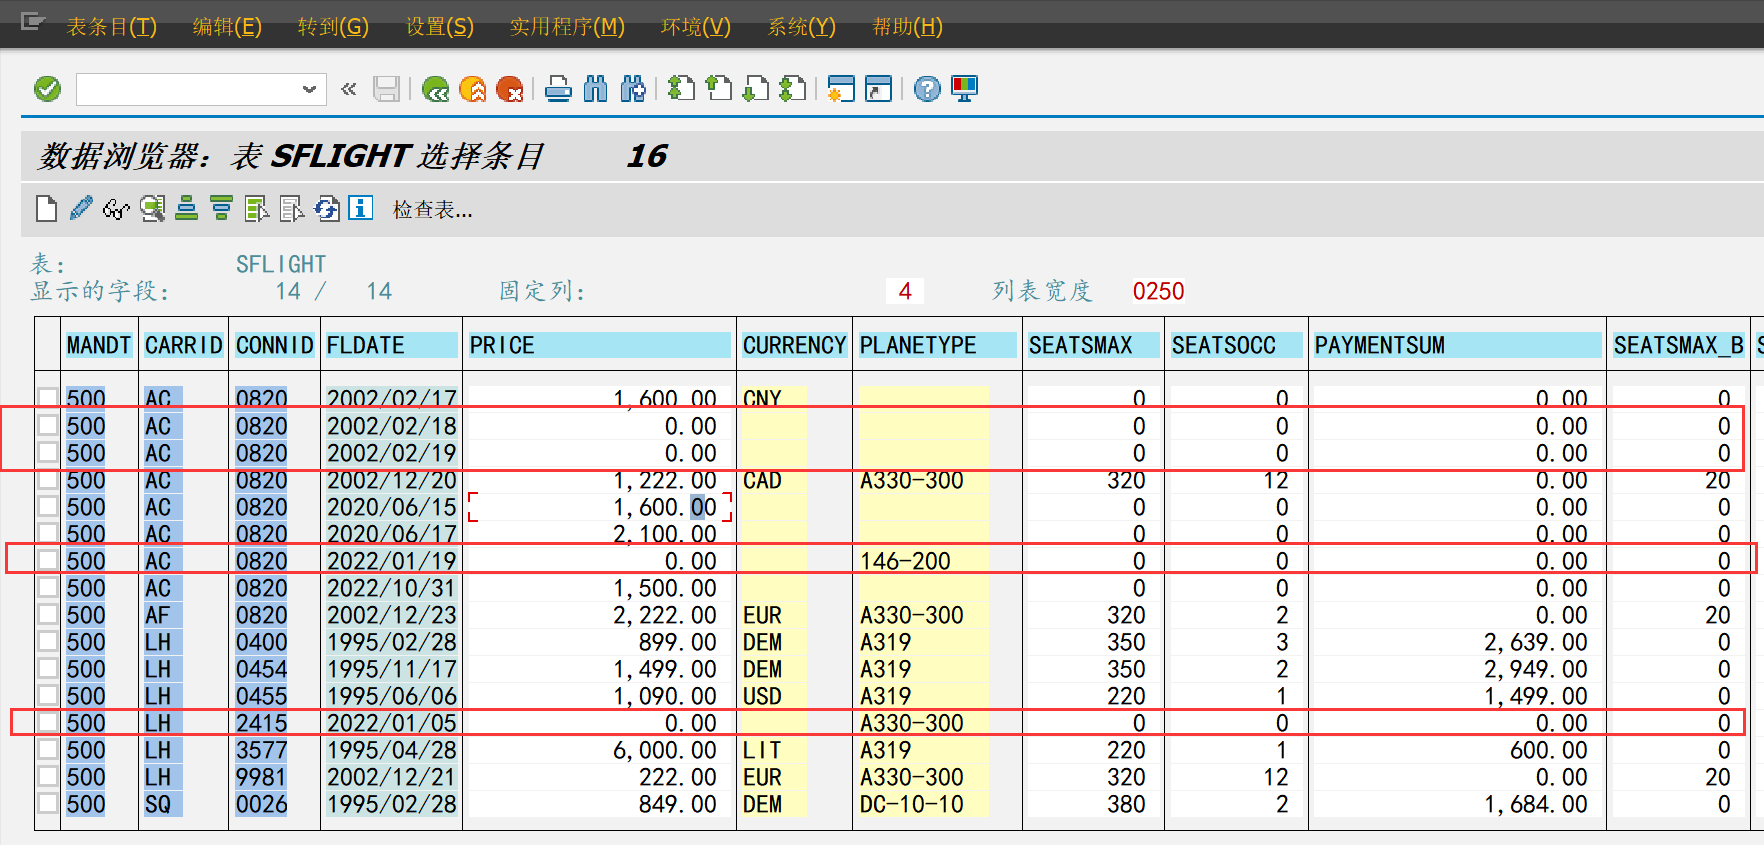Image resolution: width=1764 pixels, height=845 pixels.
Task: Open the 转到(G) menu
Action: coord(333,26)
